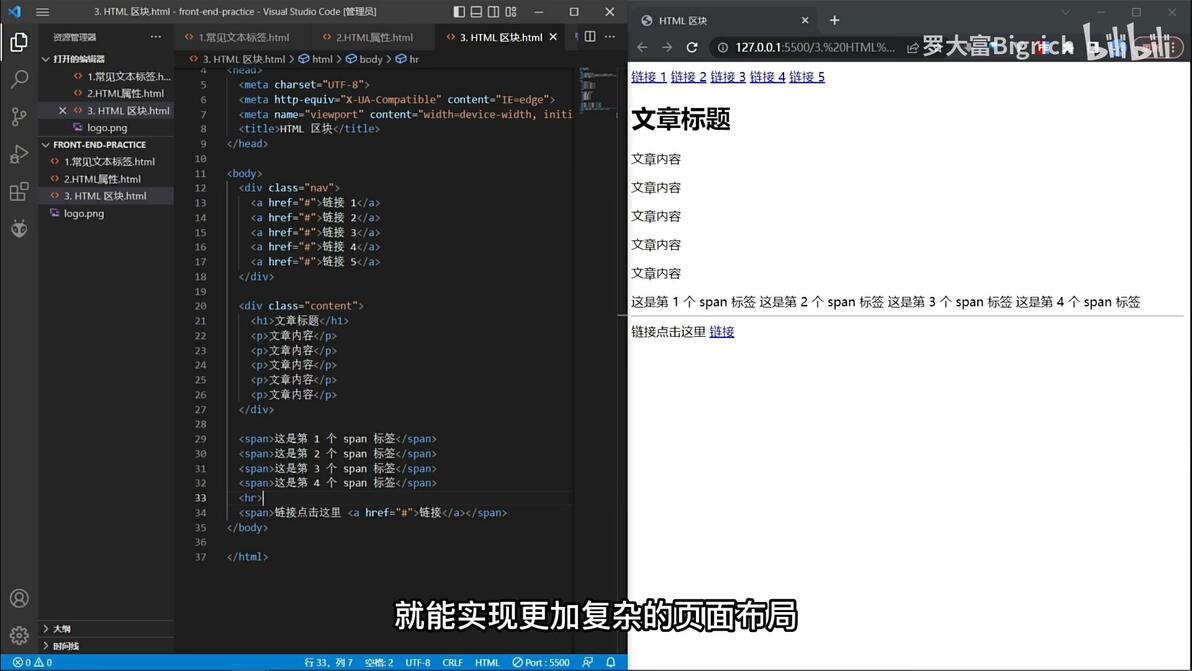The image size is (1192, 671).
Task: Open the VS Code hamburger application menu
Action: [43, 11]
